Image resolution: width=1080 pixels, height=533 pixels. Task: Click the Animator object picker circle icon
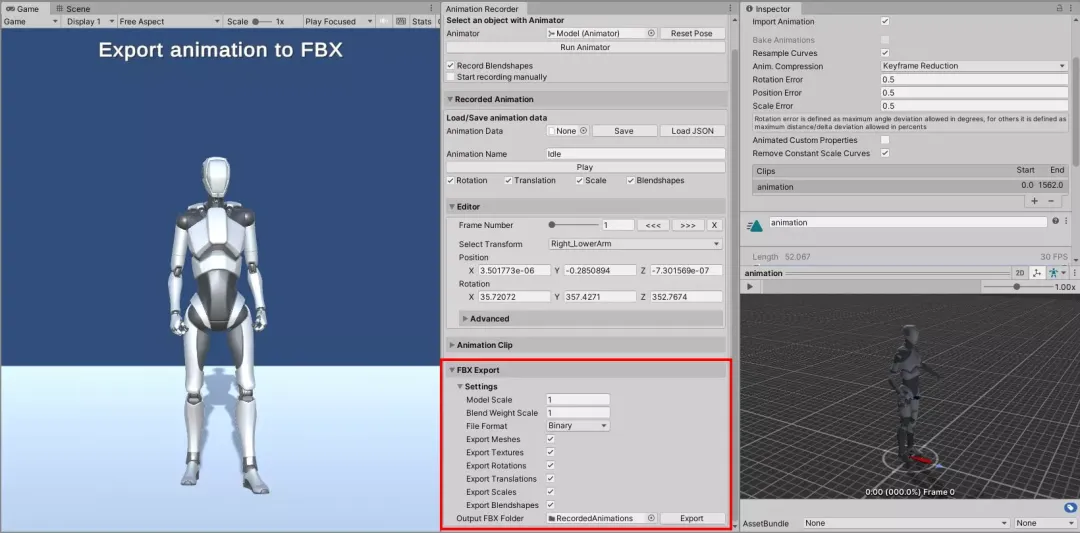point(651,33)
